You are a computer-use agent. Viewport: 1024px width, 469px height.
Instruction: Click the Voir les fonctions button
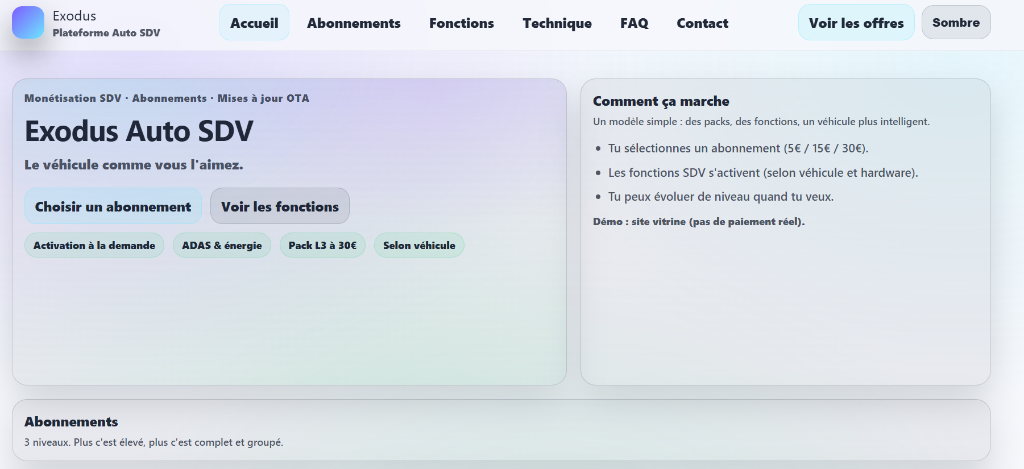[x=280, y=206]
